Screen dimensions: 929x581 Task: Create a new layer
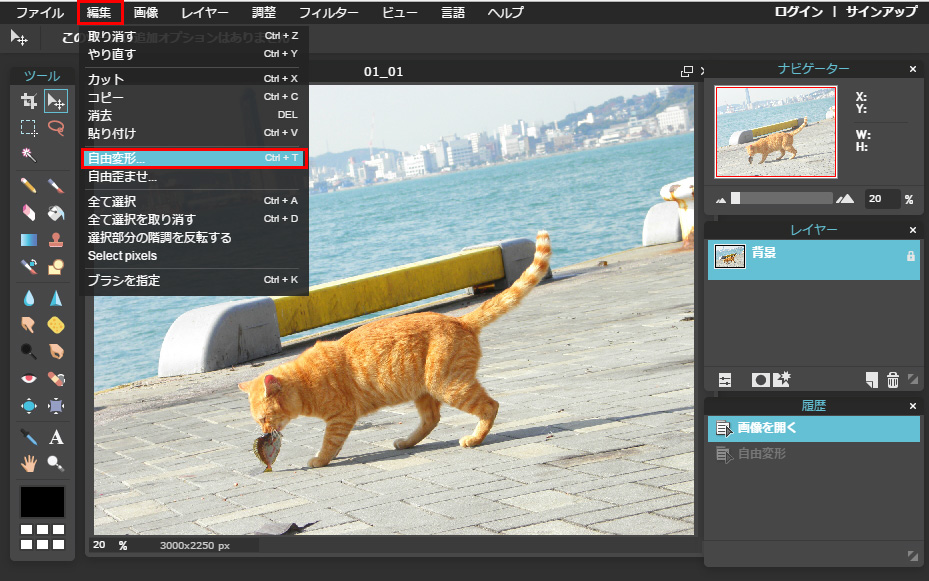(x=872, y=380)
